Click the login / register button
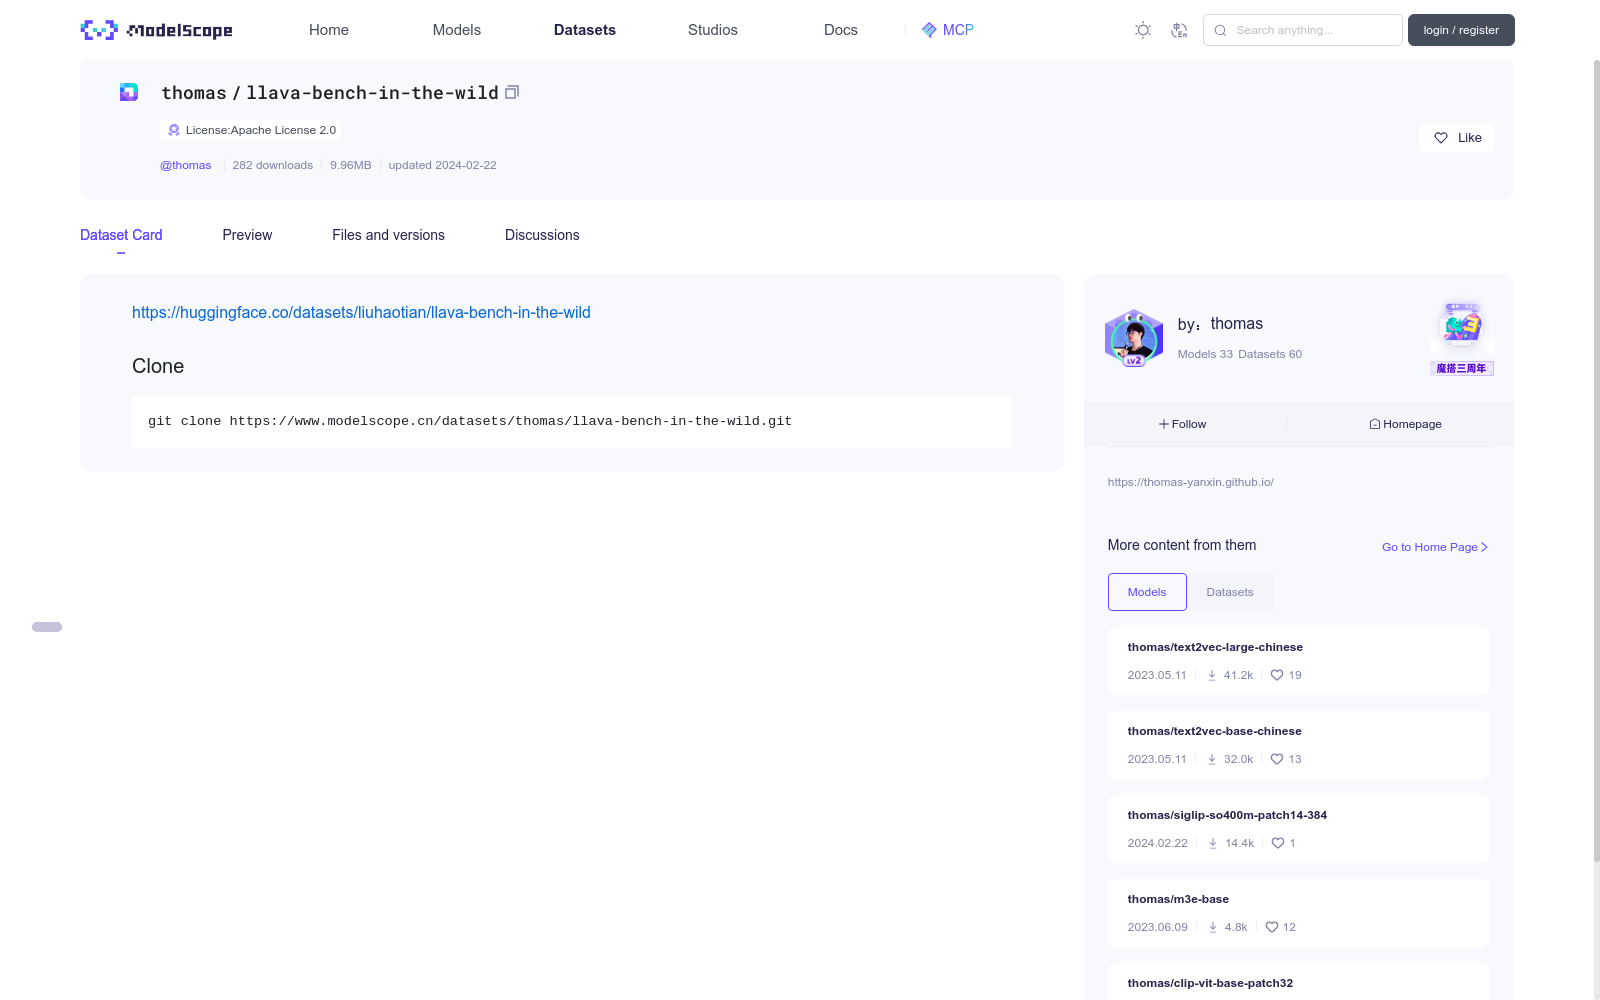Viewport: 1600px width, 1000px height. click(1461, 30)
